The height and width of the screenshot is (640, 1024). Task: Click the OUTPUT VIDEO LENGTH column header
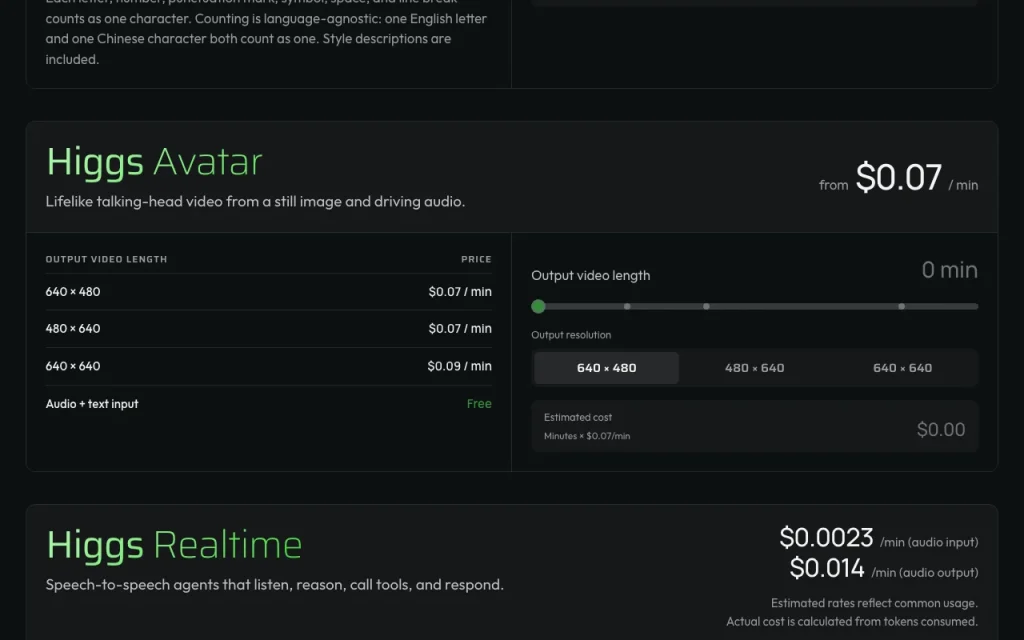106,259
